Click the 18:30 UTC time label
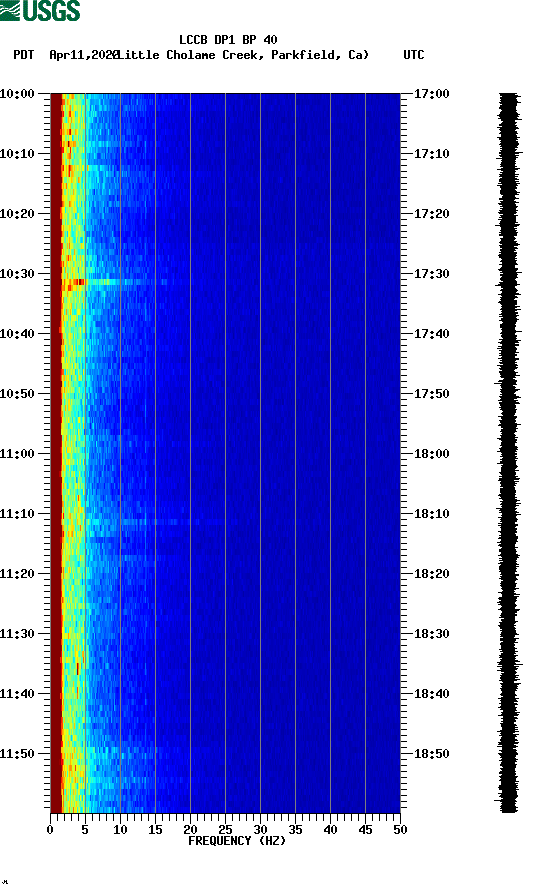 [432, 633]
